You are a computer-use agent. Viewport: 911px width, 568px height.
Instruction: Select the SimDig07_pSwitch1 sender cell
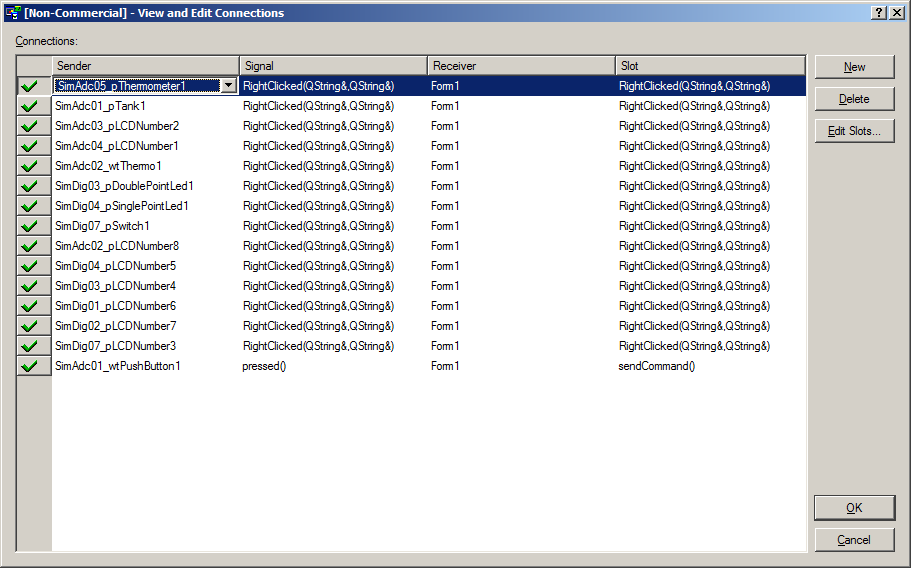point(146,226)
